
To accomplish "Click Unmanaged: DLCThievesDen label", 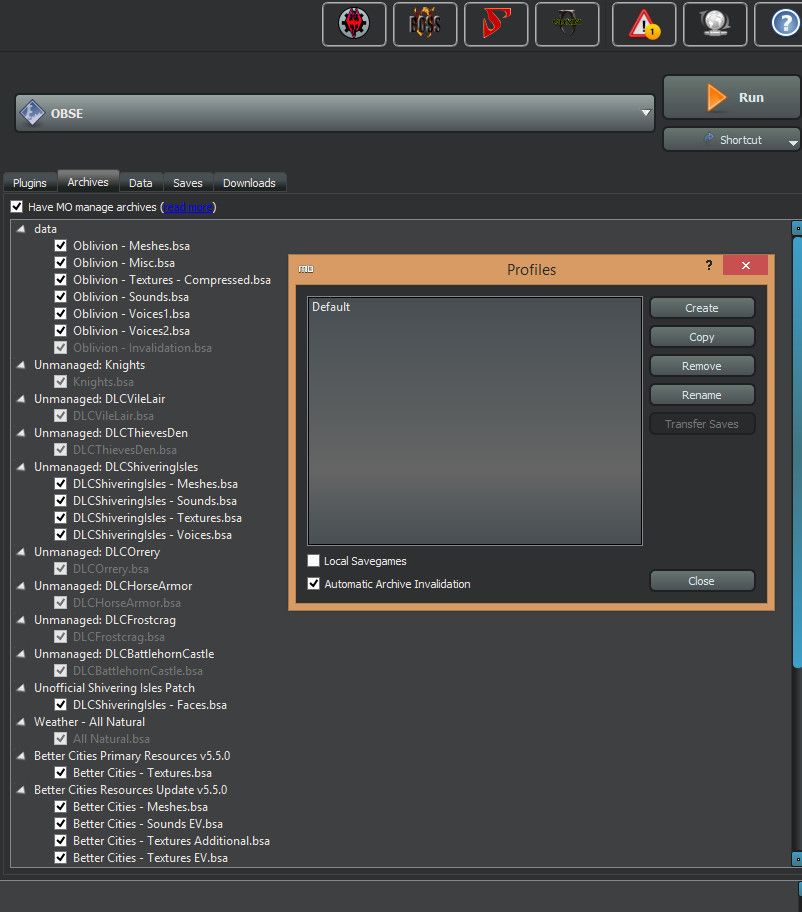I will [x=111, y=433].
